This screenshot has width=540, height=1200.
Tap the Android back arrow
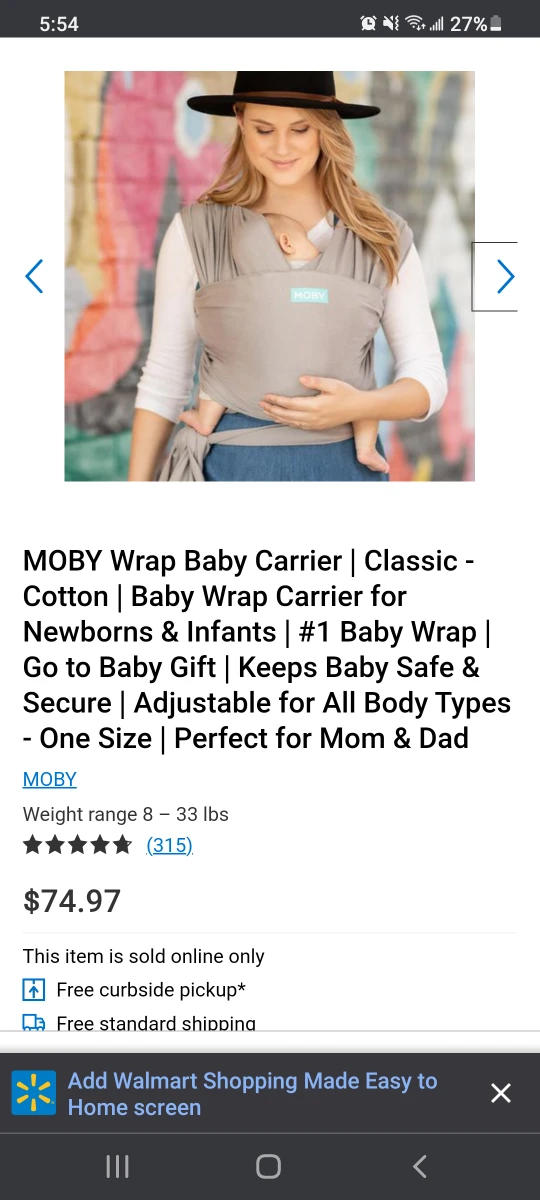[x=420, y=1166]
